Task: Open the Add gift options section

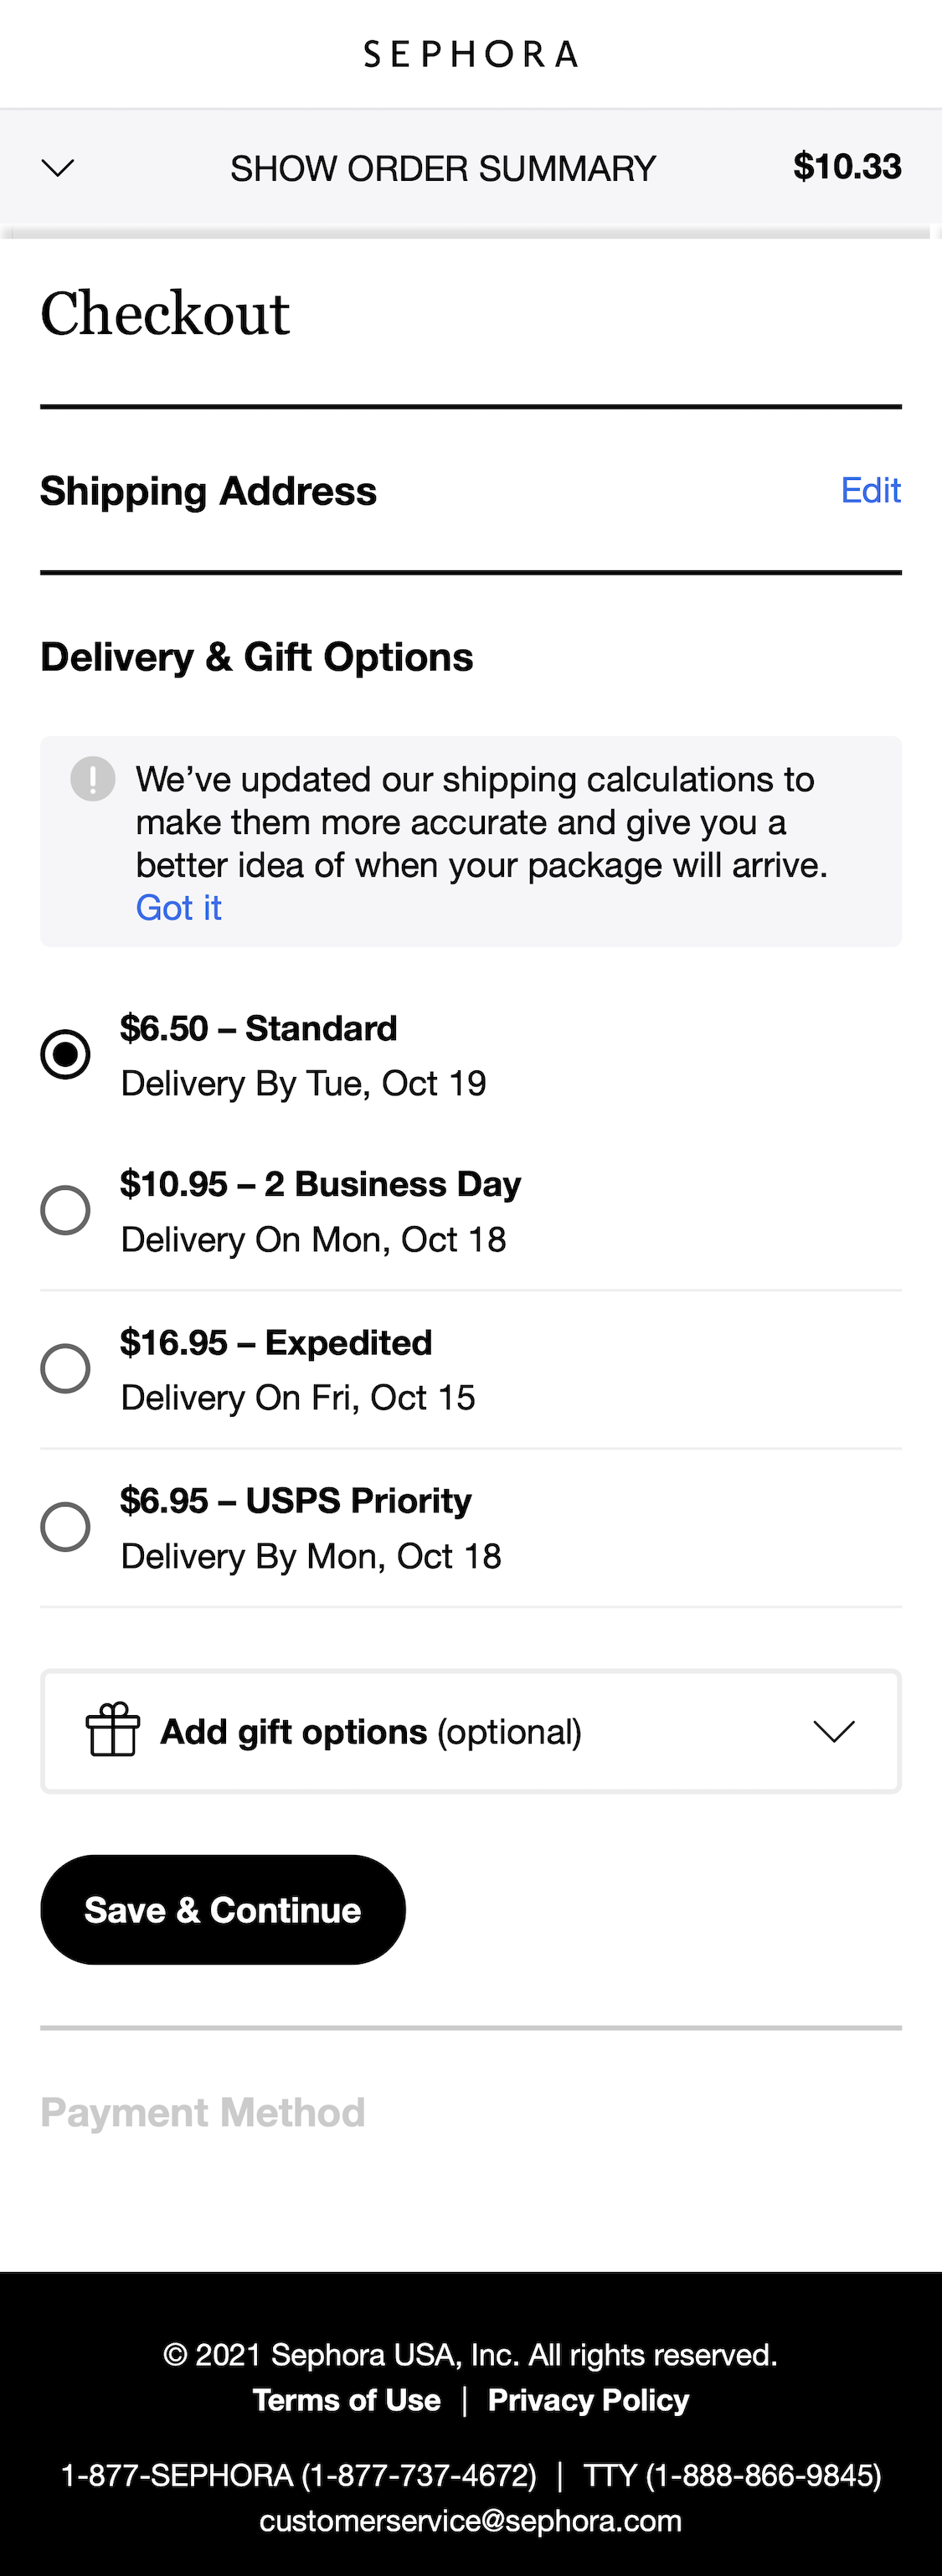Action: 371,1731
